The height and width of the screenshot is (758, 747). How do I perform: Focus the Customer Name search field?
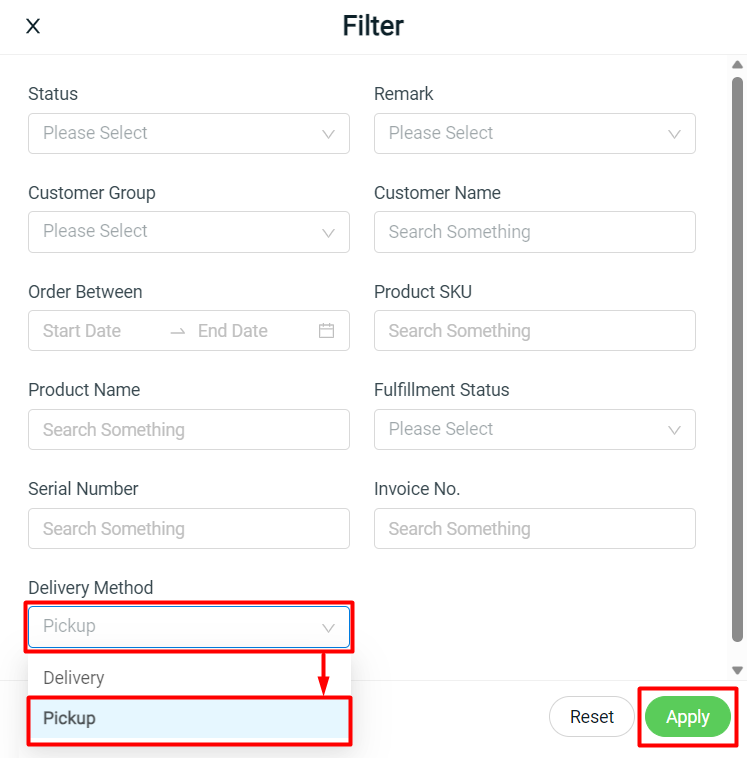535,232
